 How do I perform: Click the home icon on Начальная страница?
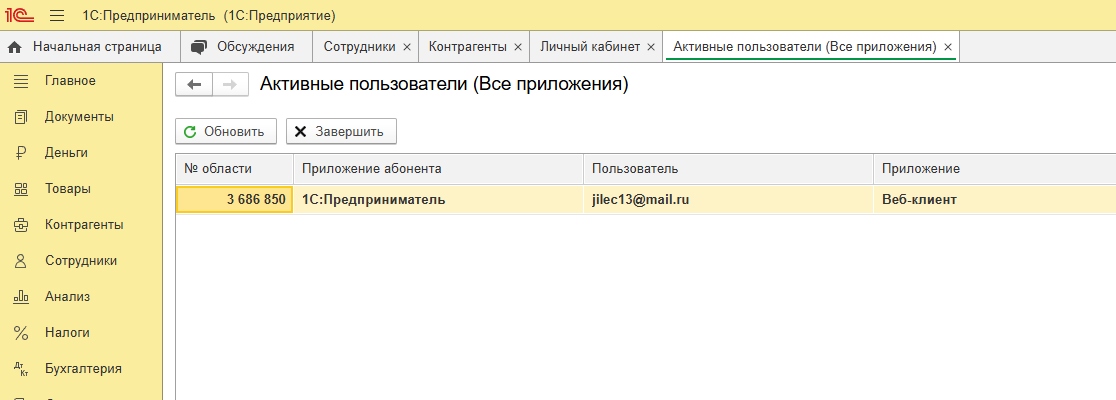(x=15, y=47)
